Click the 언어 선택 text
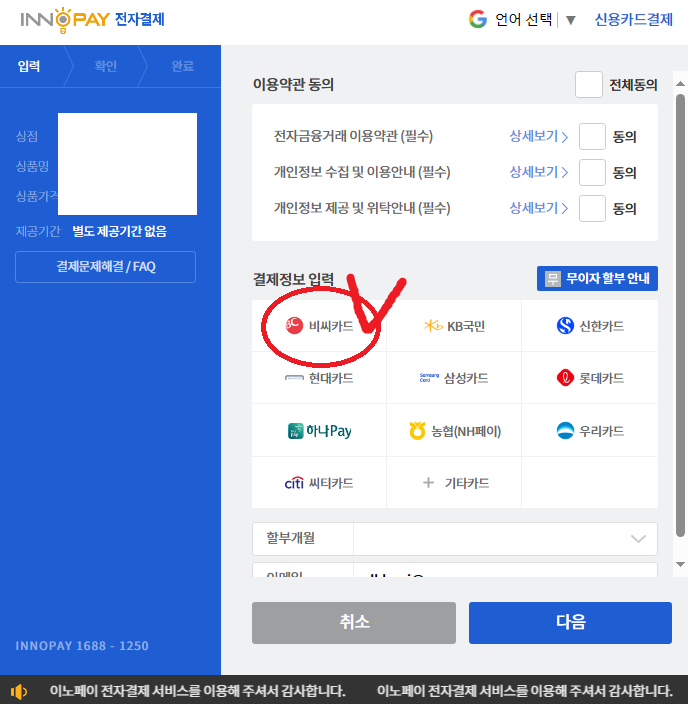This screenshot has width=688, height=704. 523,20
